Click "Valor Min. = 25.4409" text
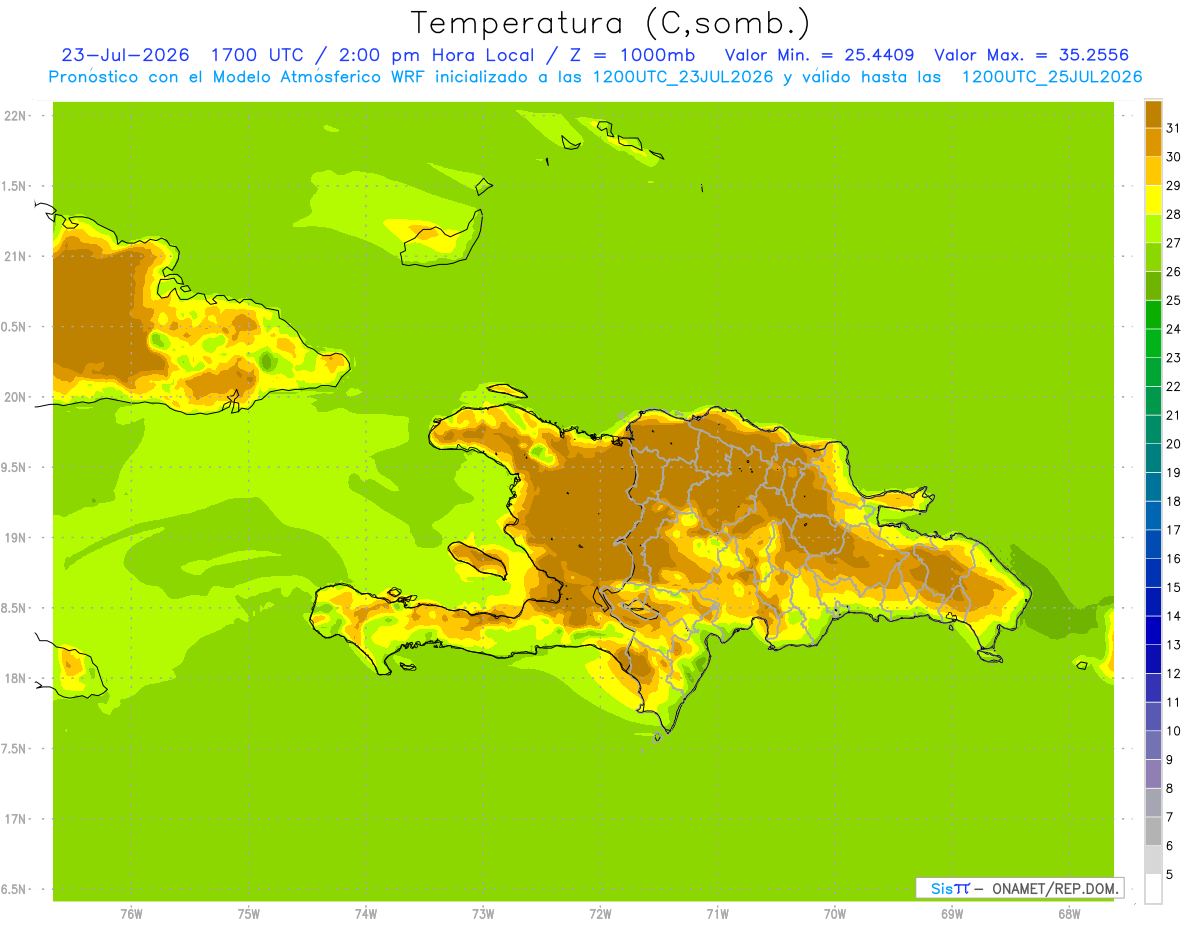Viewport: 1200px width, 927px height. coord(819,55)
